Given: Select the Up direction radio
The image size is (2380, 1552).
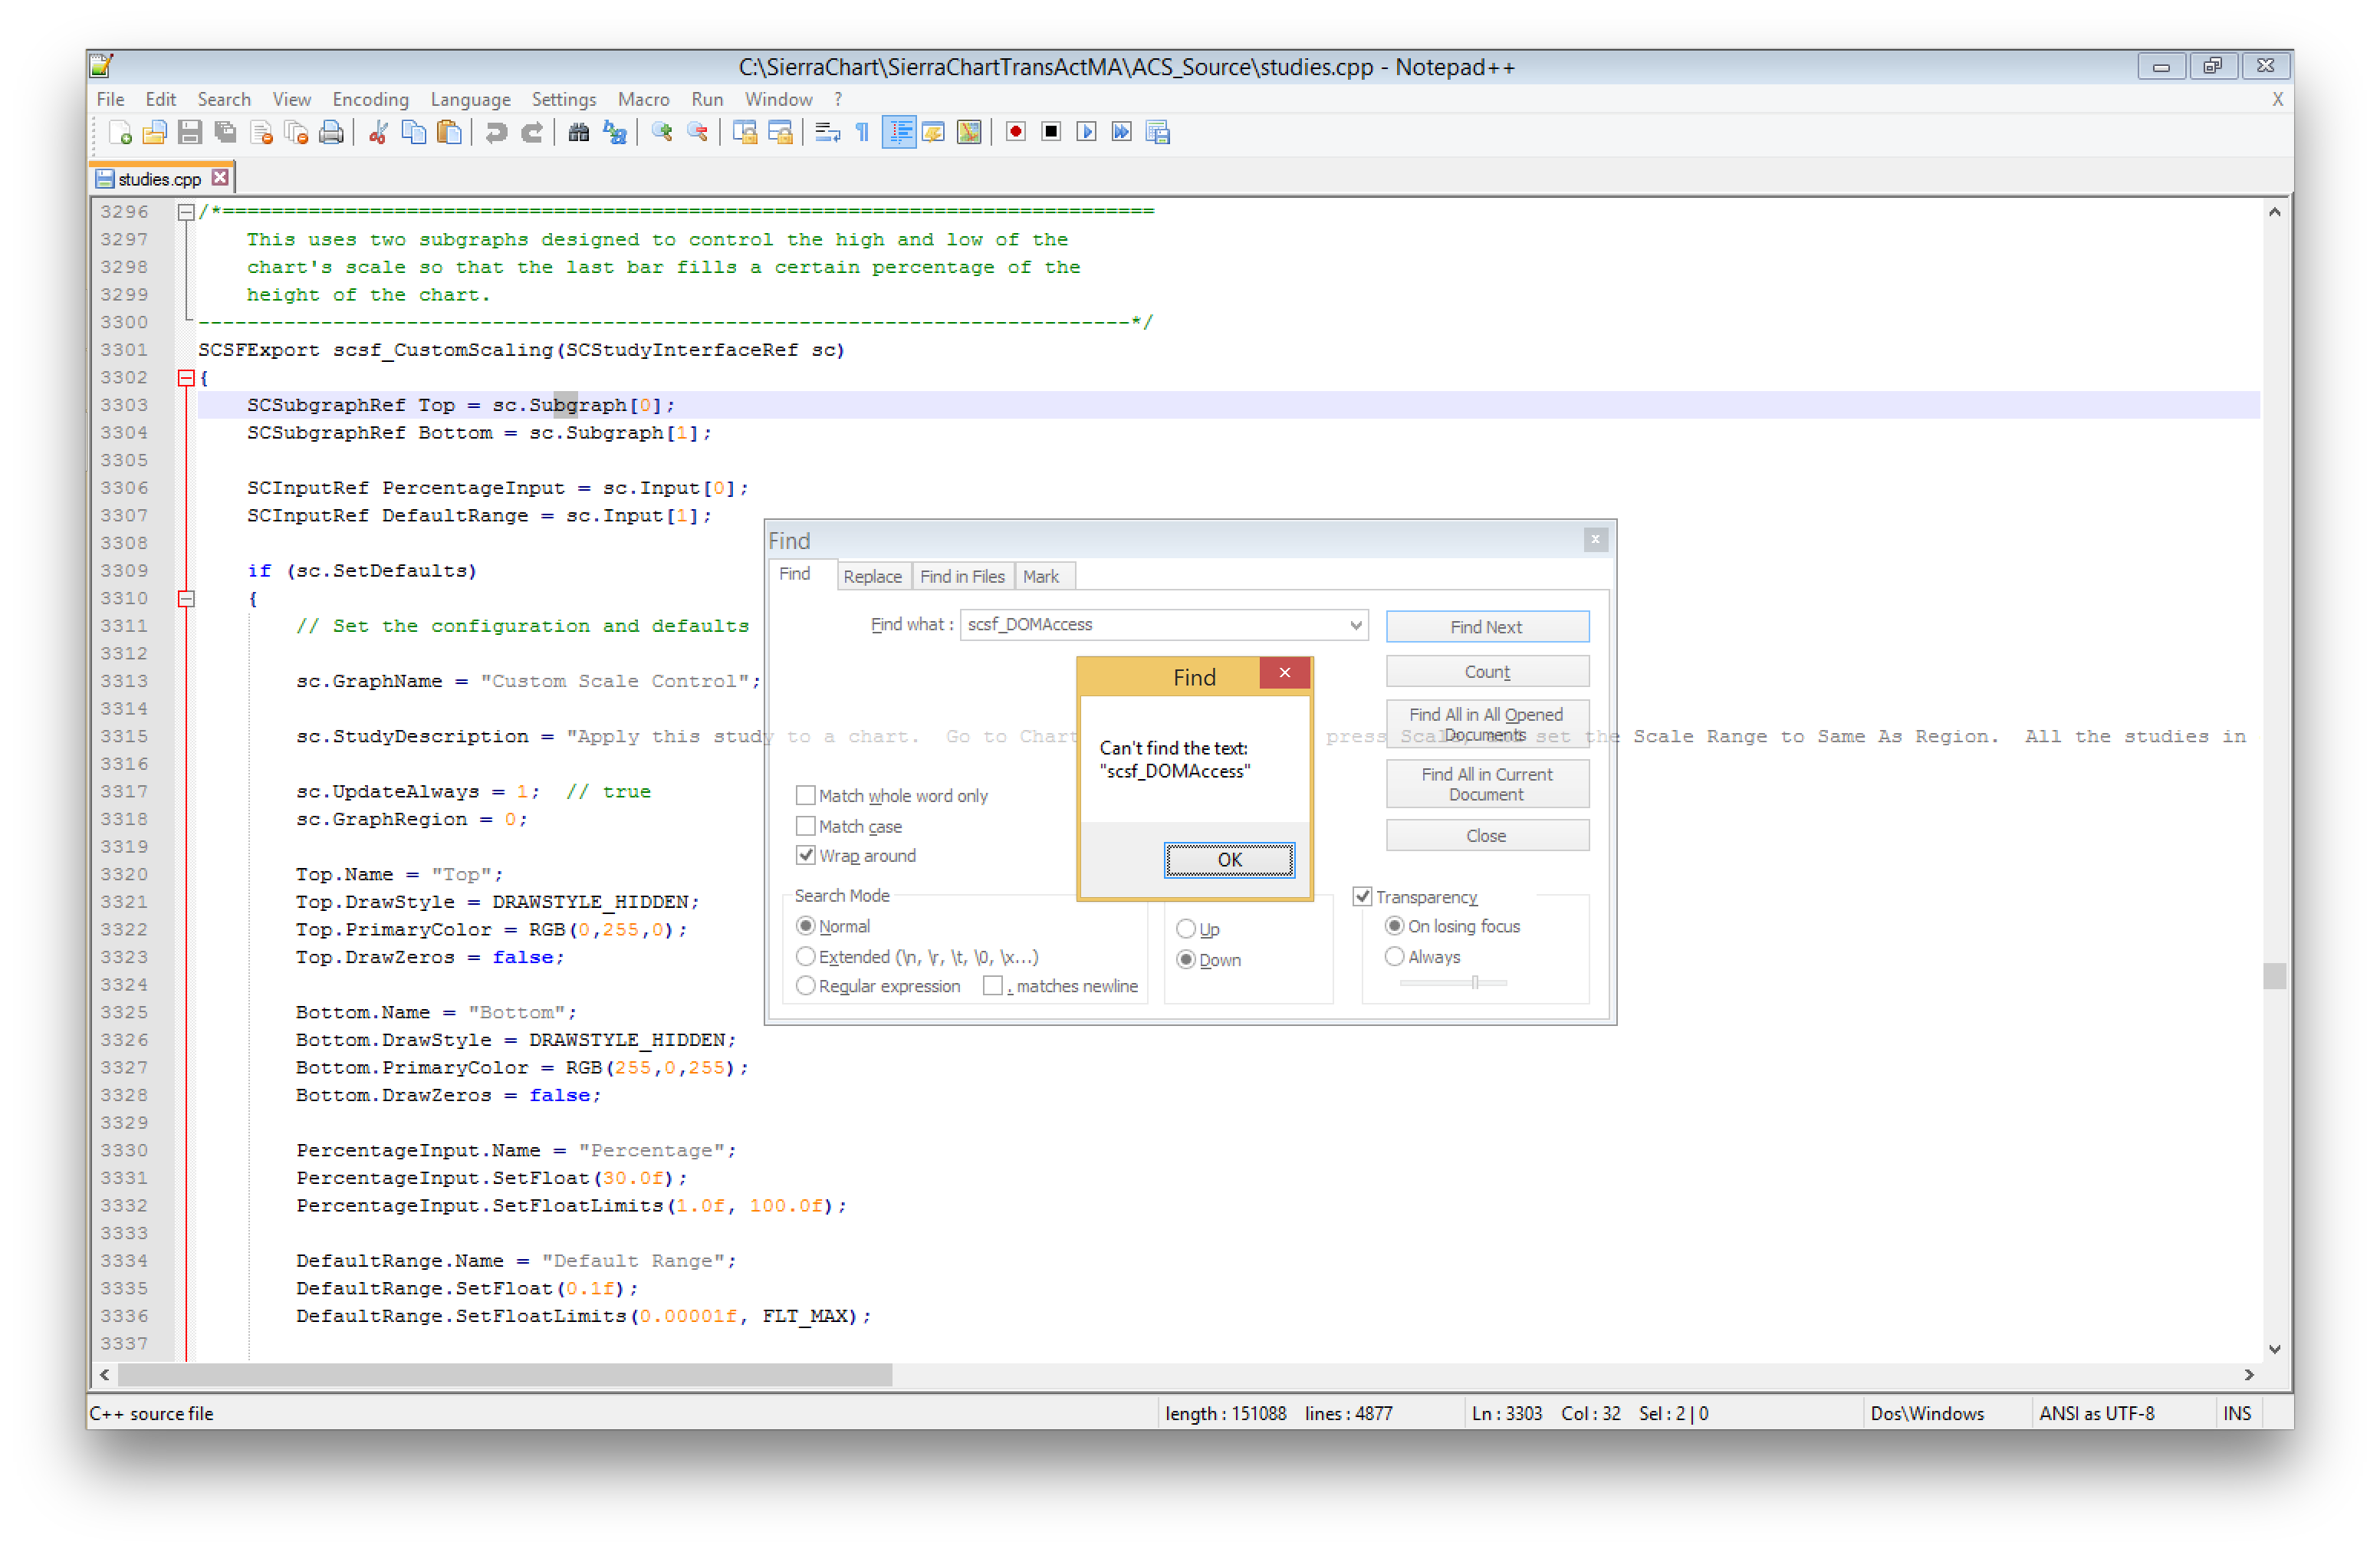Looking at the screenshot, I should tap(1186, 929).
